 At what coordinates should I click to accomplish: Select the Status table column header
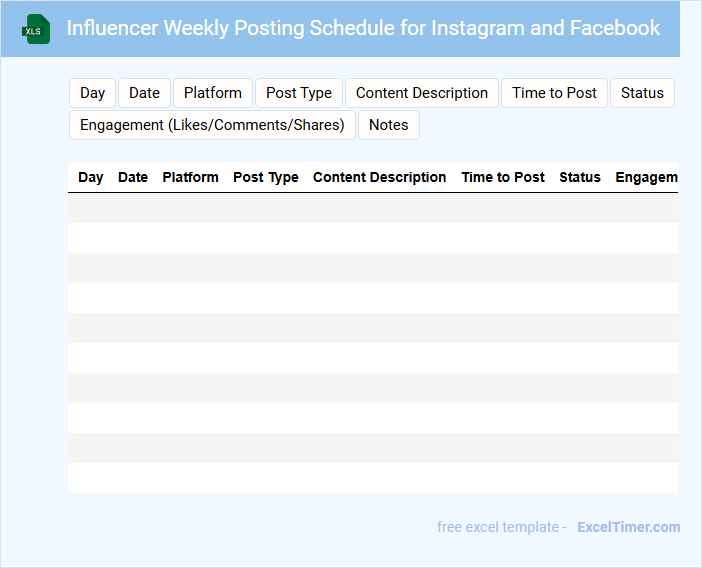580,177
